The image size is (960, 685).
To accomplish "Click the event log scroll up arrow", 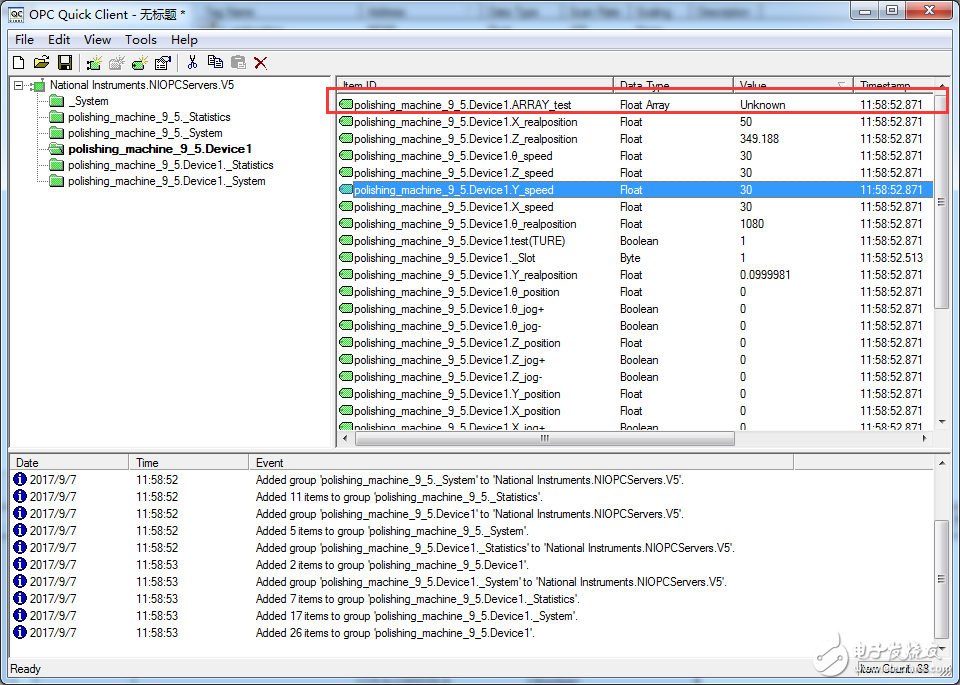I will tap(942, 463).
